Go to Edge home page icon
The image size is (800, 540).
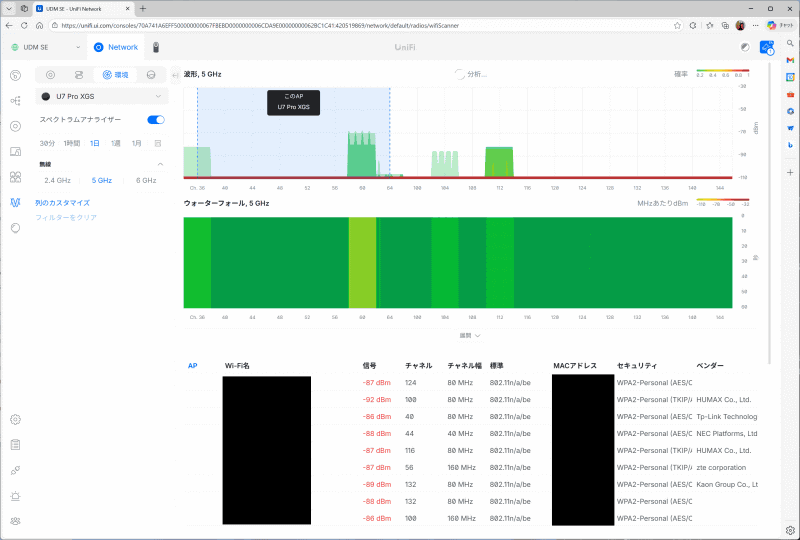39,25
